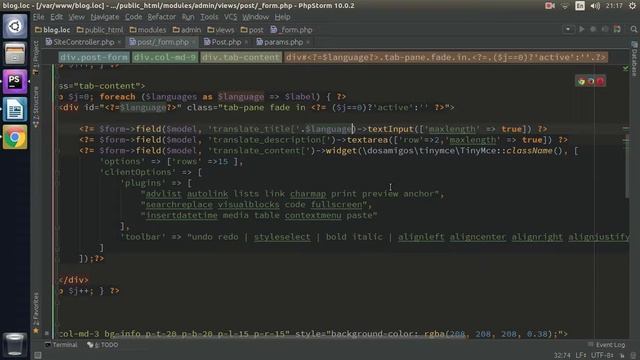Open Trash from Ubuntu launcher

(x=15, y=344)
